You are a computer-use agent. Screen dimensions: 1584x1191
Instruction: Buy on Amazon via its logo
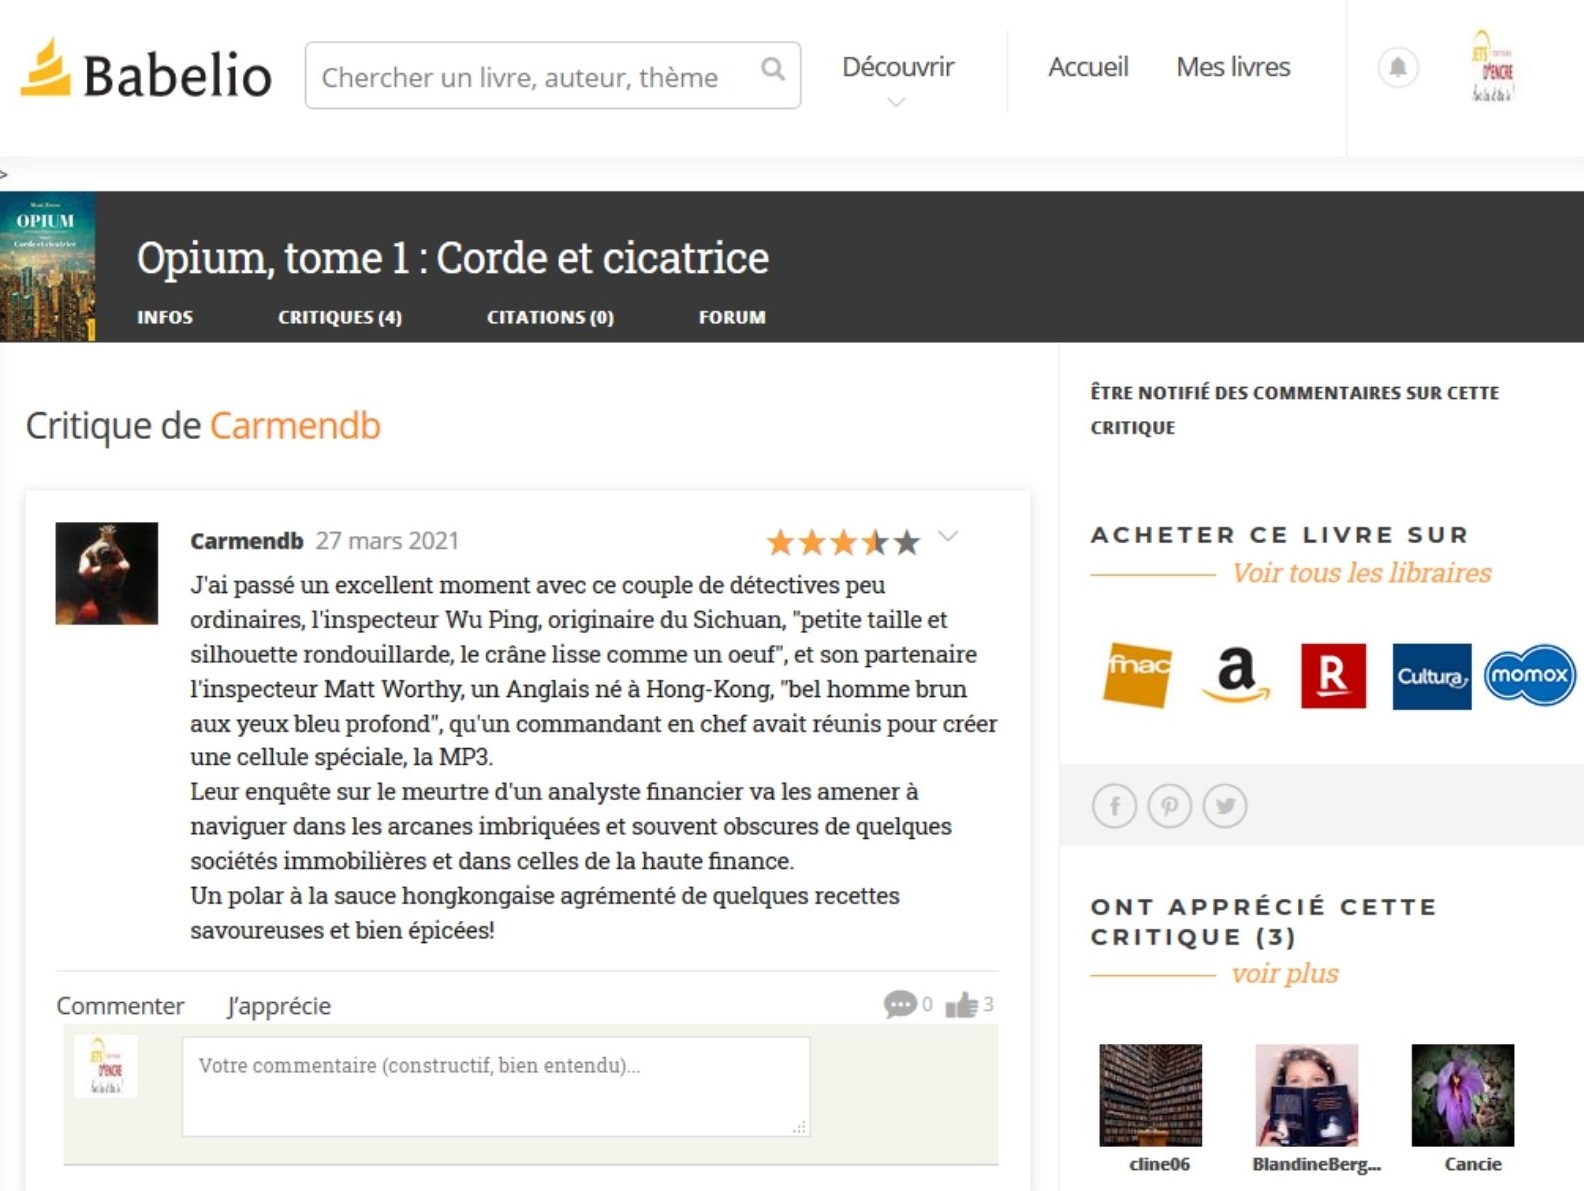(1236, 675)
